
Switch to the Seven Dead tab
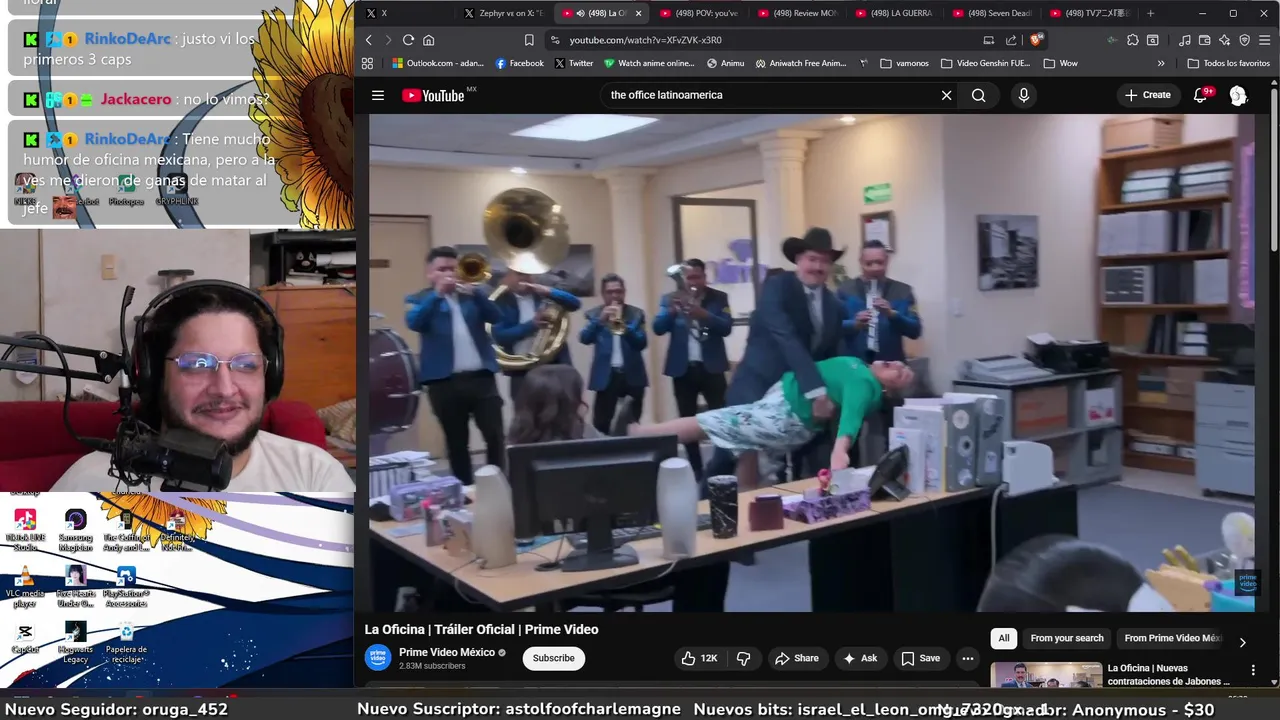[x=991, y=13]
